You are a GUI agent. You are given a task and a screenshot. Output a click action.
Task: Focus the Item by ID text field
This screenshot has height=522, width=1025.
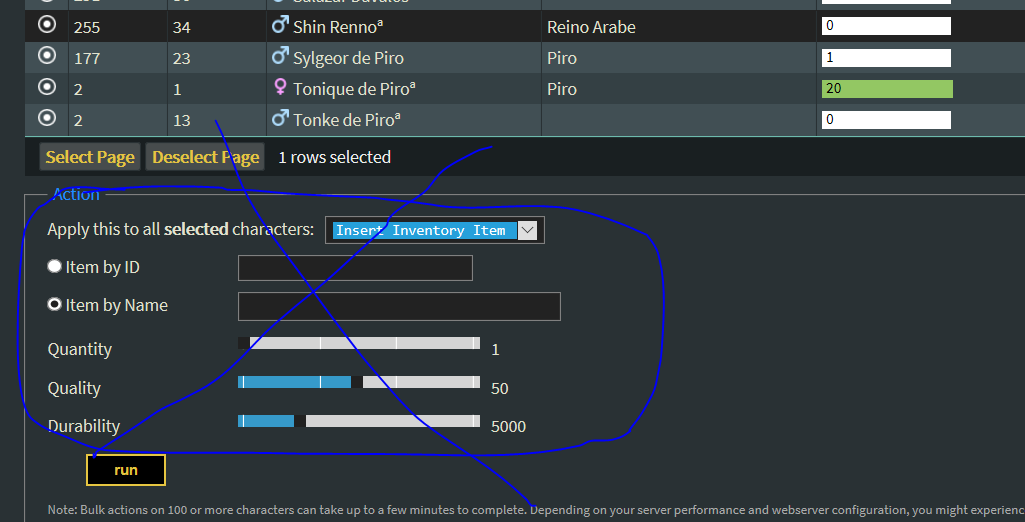355,268
